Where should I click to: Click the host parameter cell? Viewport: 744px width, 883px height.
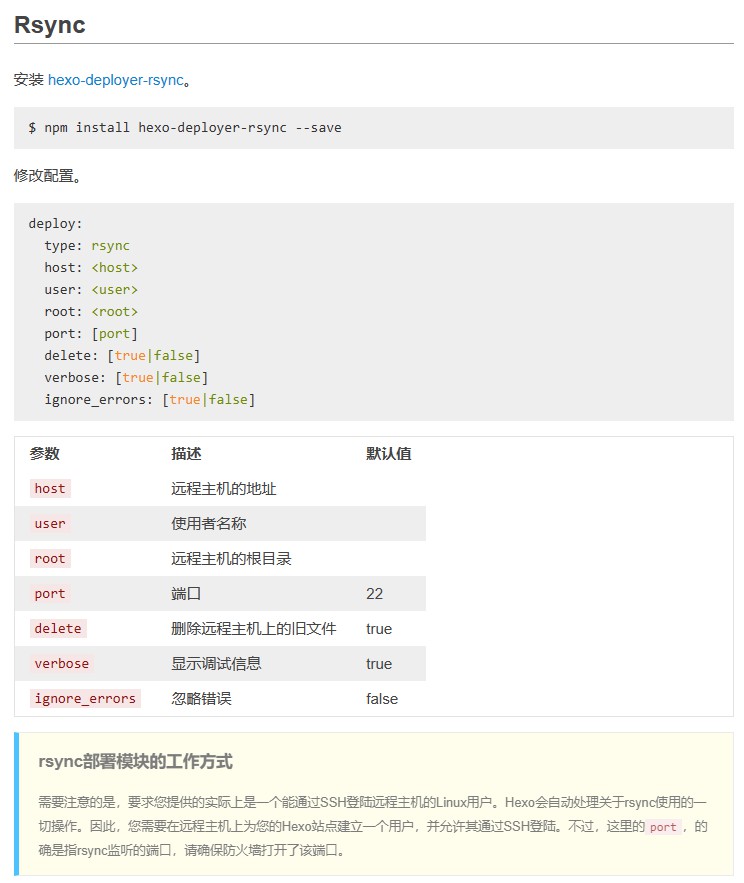point(50,488)
